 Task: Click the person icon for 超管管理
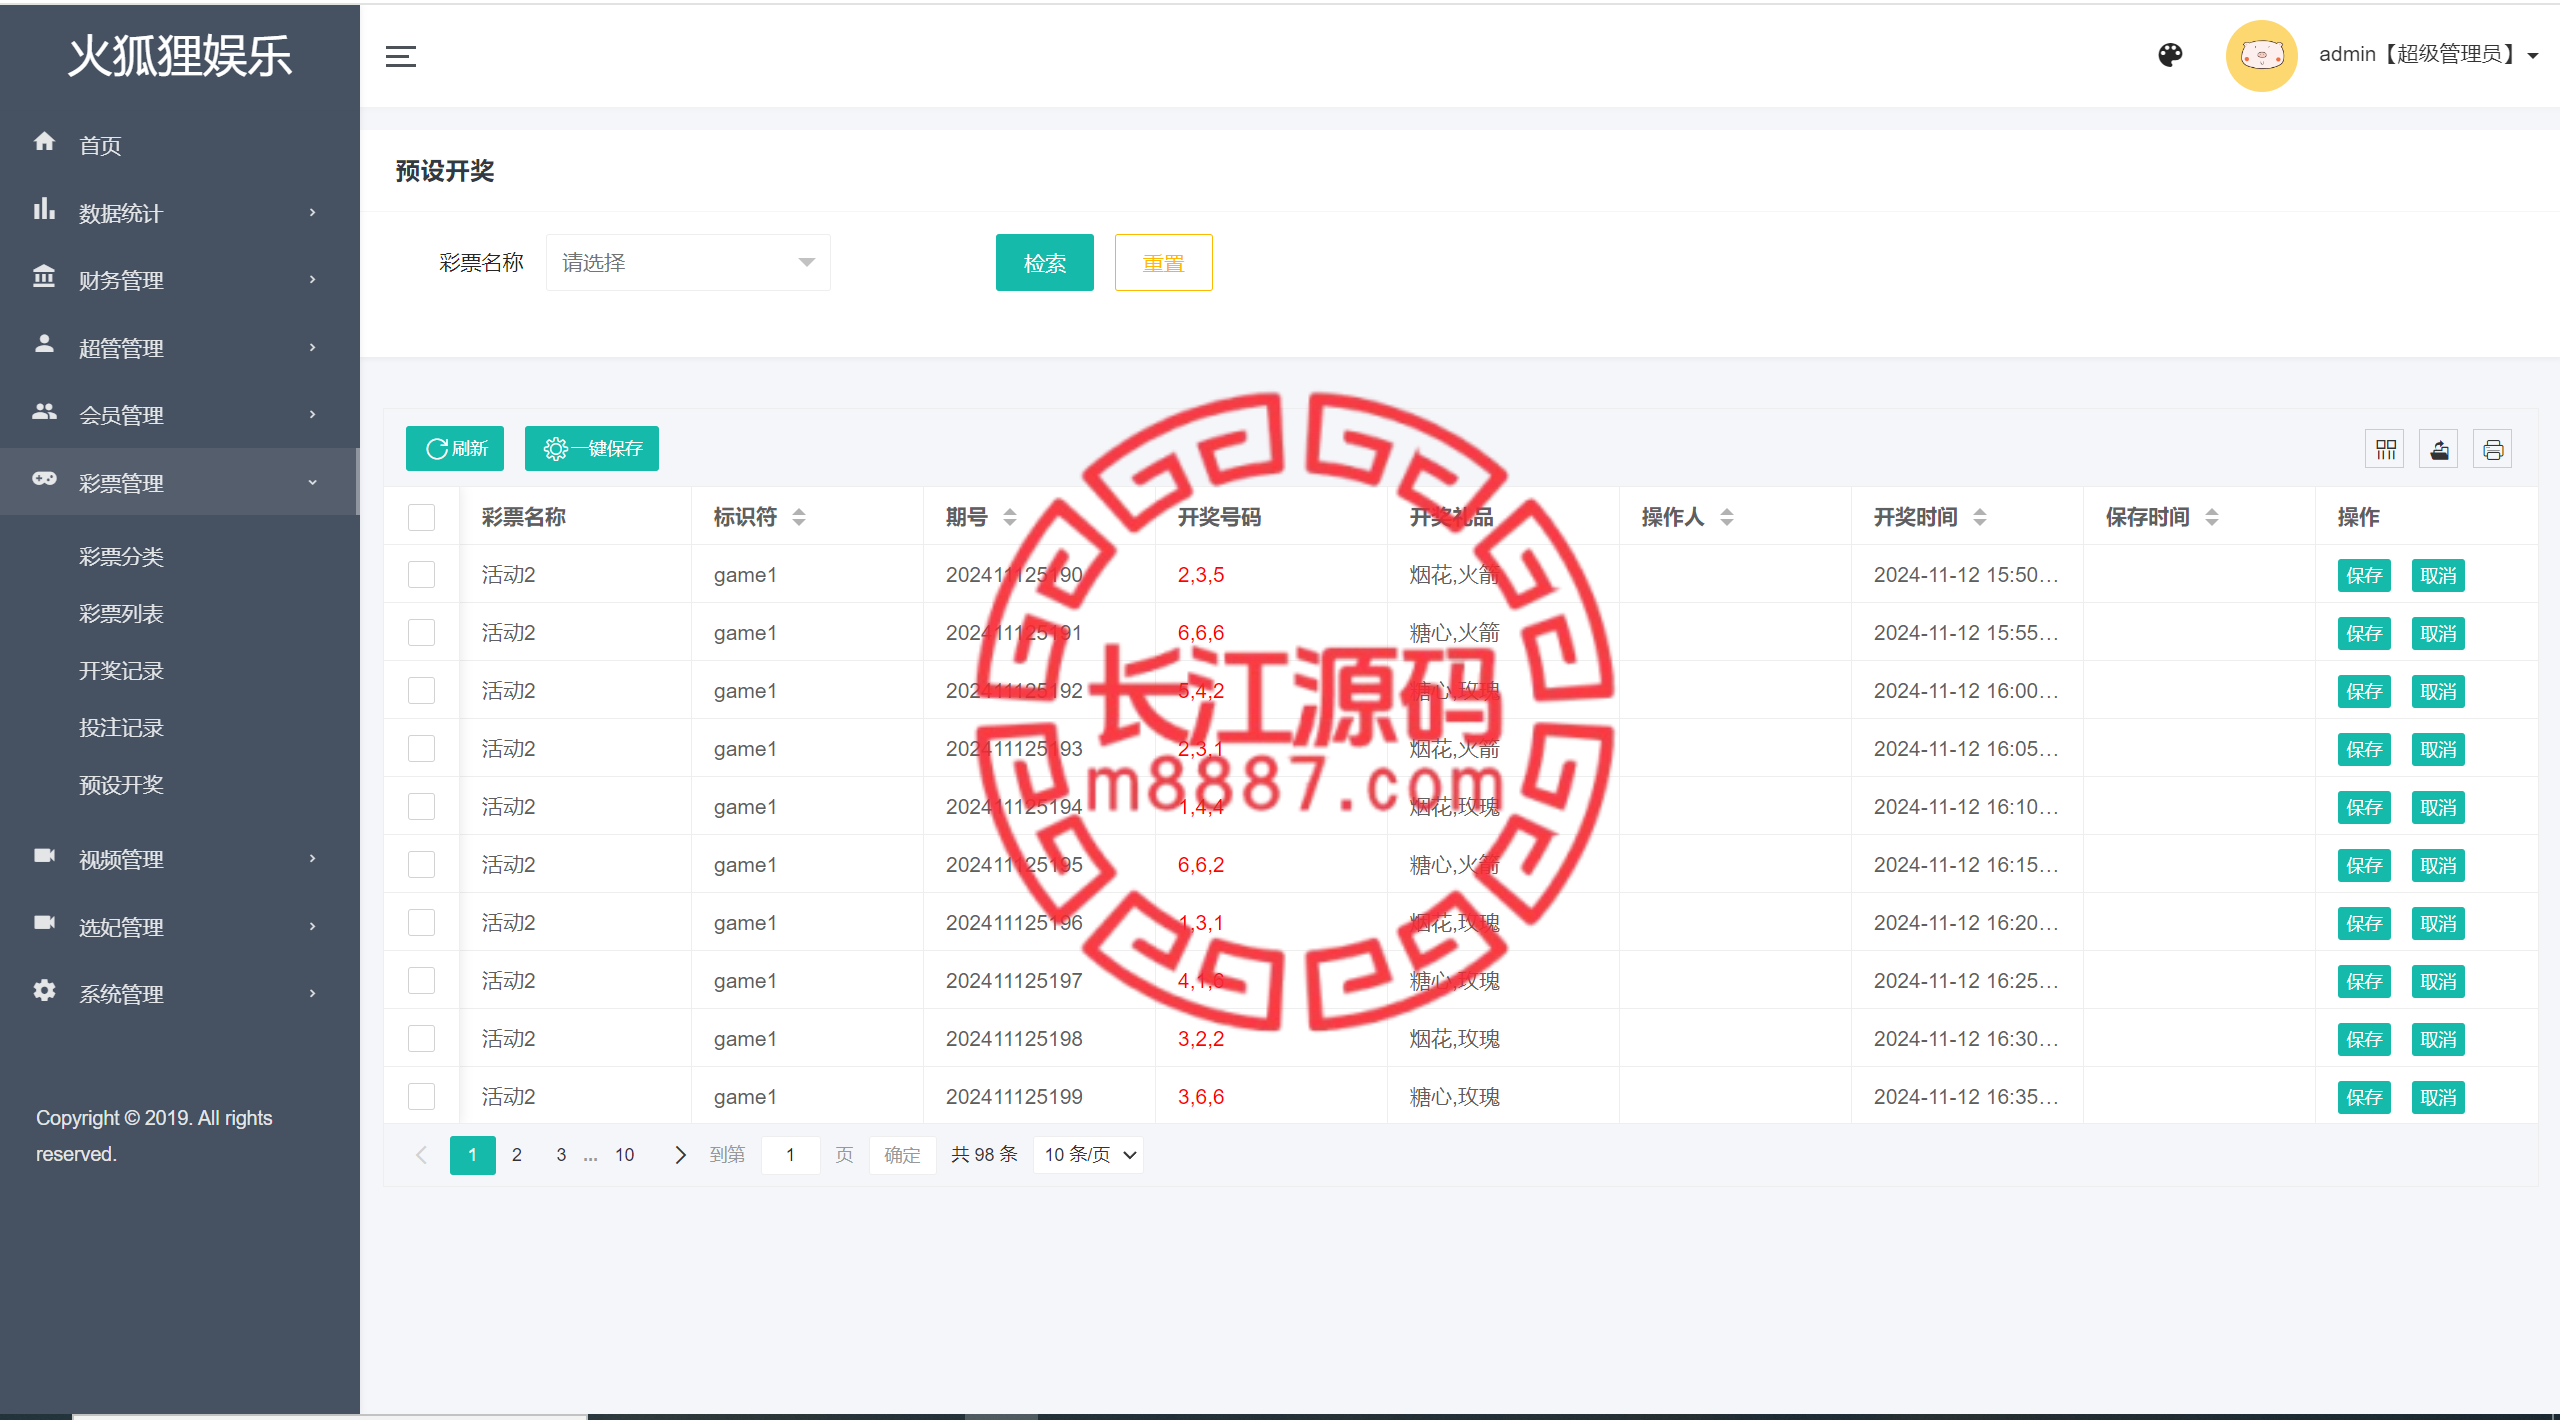coord(44,344)
